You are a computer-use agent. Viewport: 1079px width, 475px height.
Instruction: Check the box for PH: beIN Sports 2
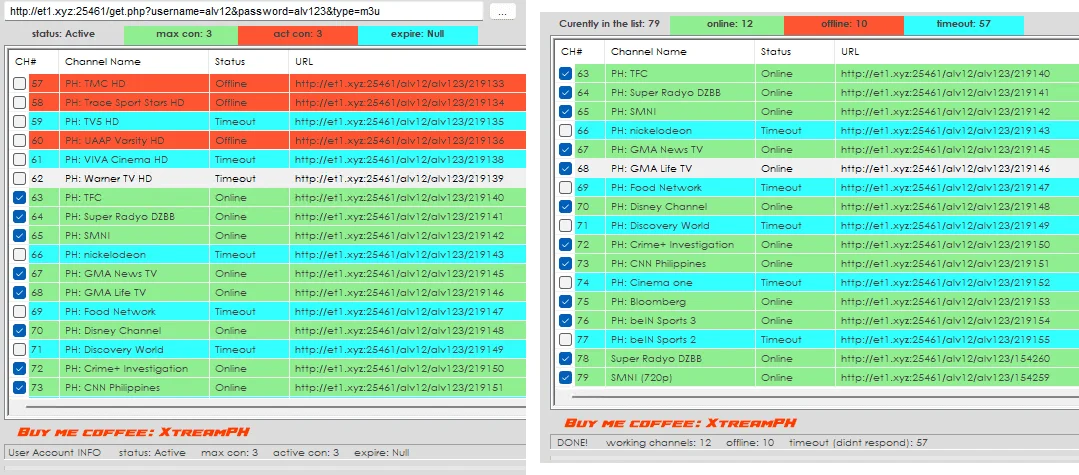point(566,339)
